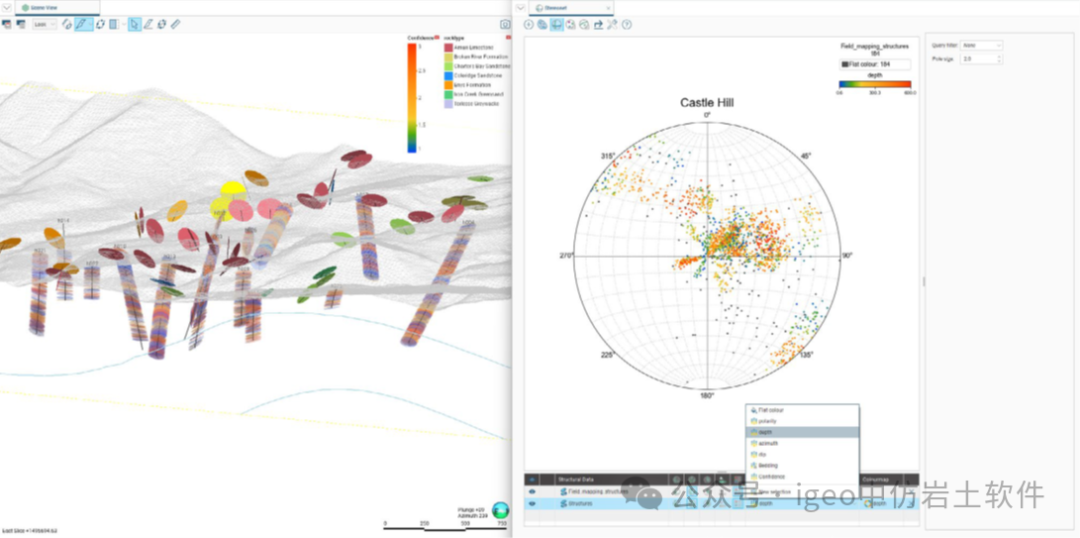Image resolution: width=1080 pixels, height=538 pixels.
Task: Open the Query filter dropdown
Action: click(x=981, y=45)
